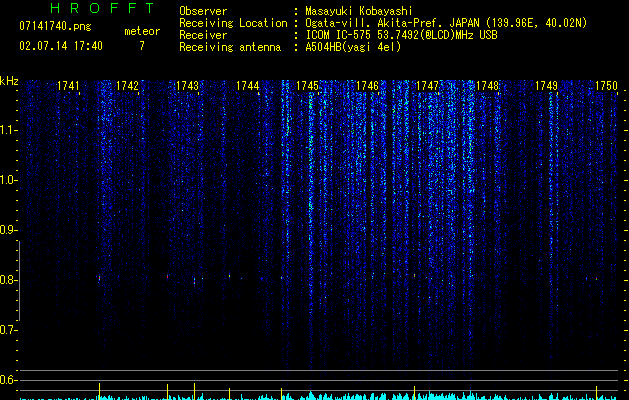Click the 0.7 kHz axis label
This screenshot has height=400, width=629.
click(8, 330)
